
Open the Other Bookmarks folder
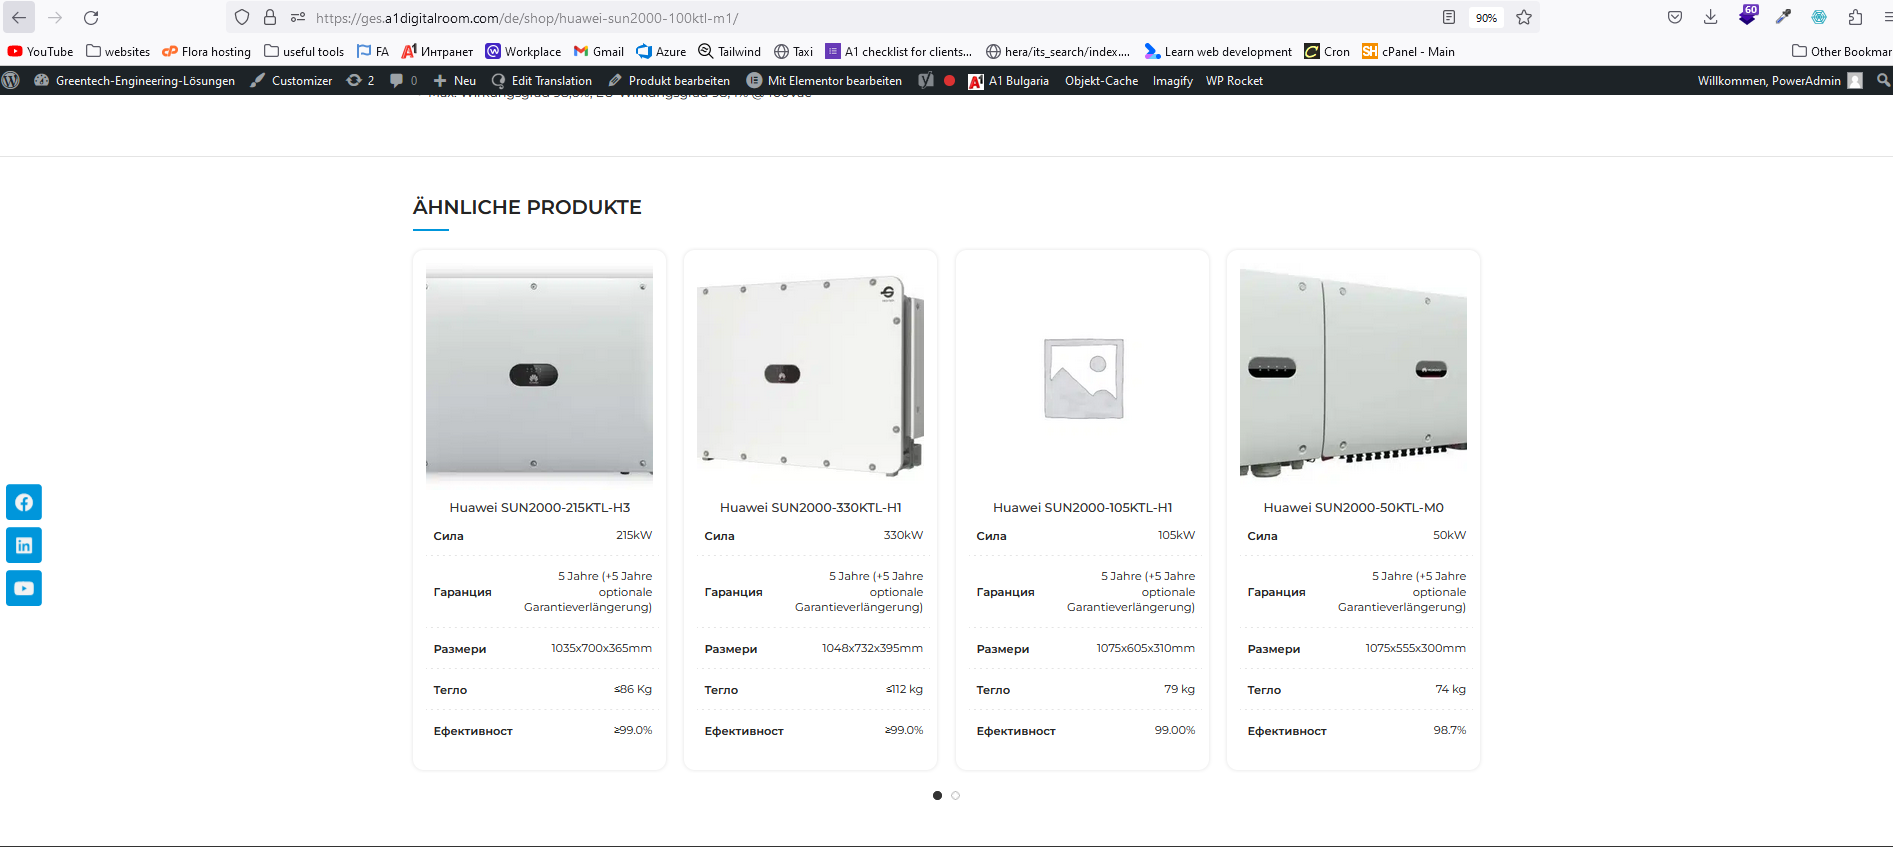pyautogui.click(x=1842, y=51)
